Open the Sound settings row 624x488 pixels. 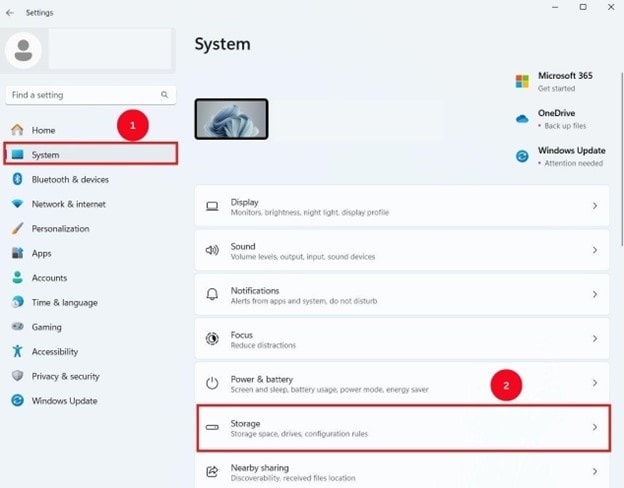(402, 250)
